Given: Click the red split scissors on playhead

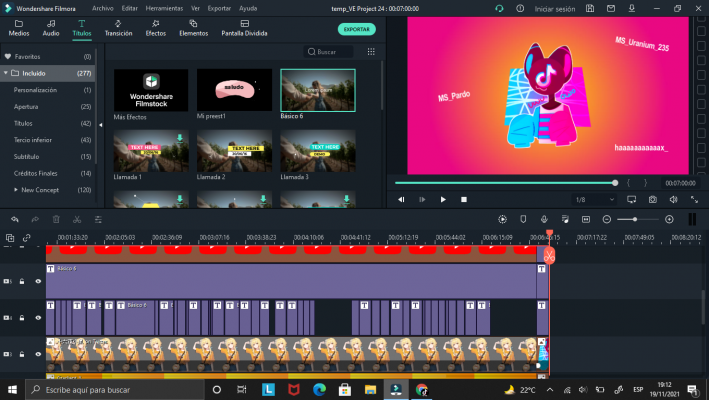Looking at the screenshot, I should [549, 256].
